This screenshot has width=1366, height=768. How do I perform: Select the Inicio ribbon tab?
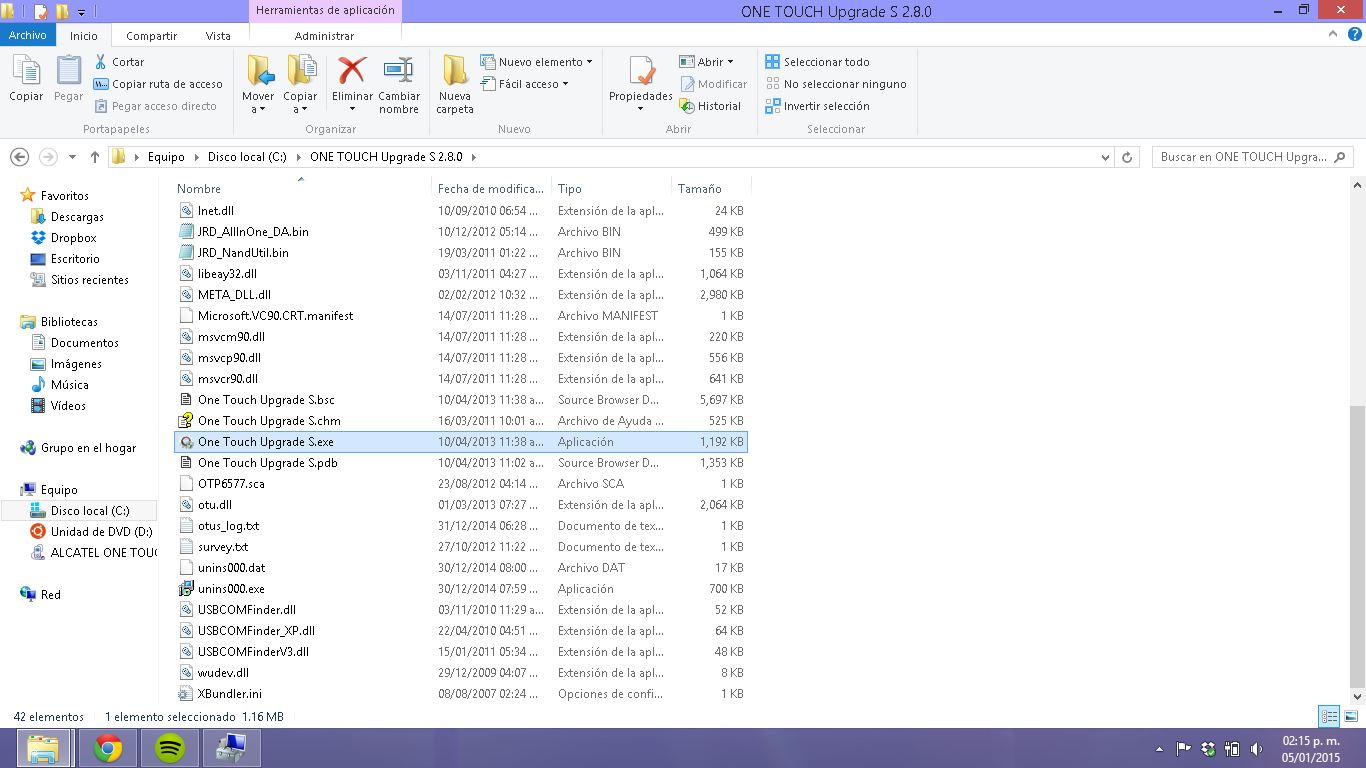(x=84, y=36)
